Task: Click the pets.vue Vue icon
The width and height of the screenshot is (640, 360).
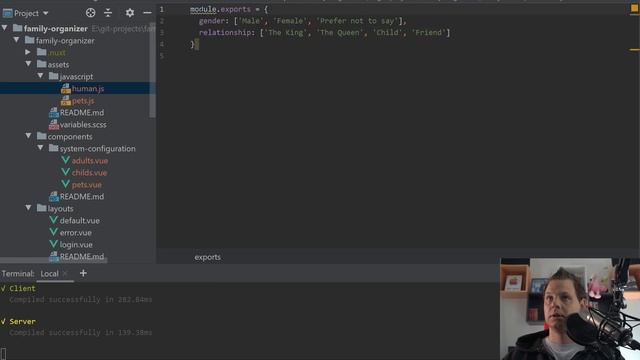Action: [x=65, y=184]
